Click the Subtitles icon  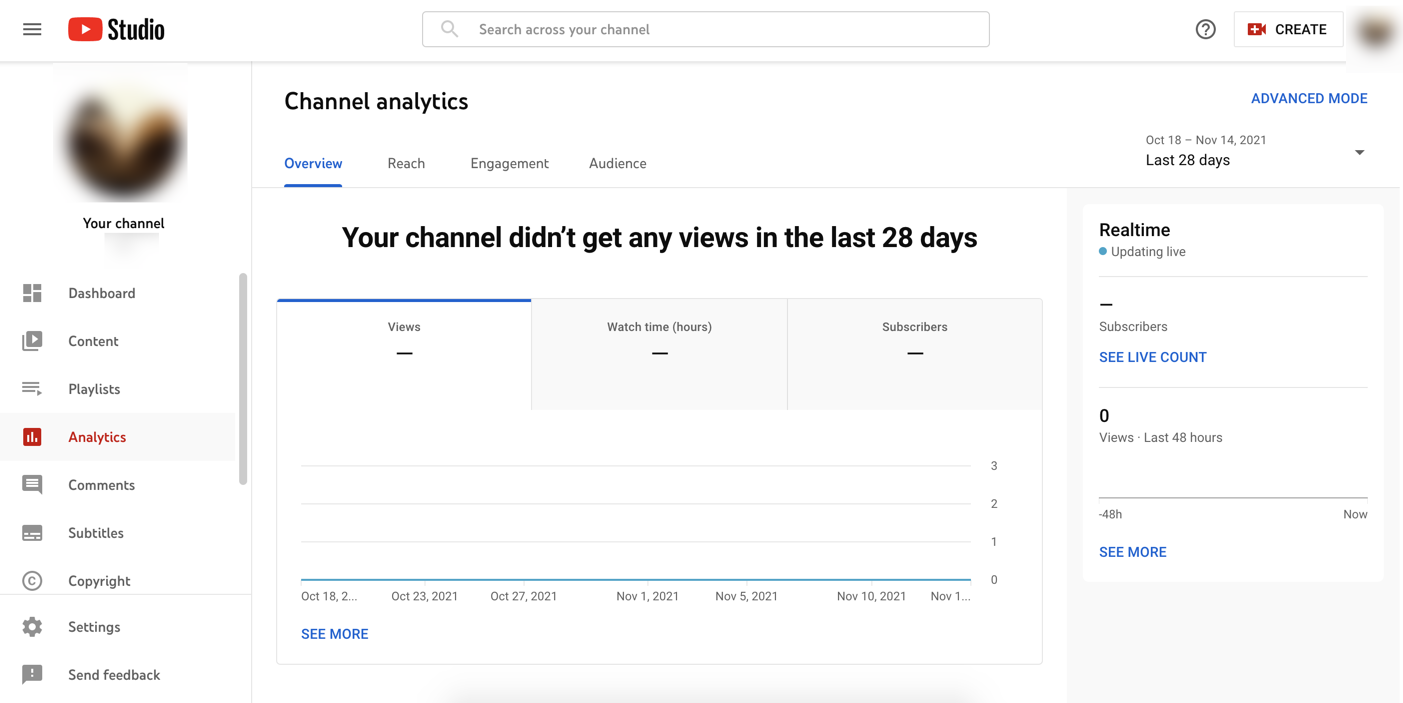coord(32,533)
